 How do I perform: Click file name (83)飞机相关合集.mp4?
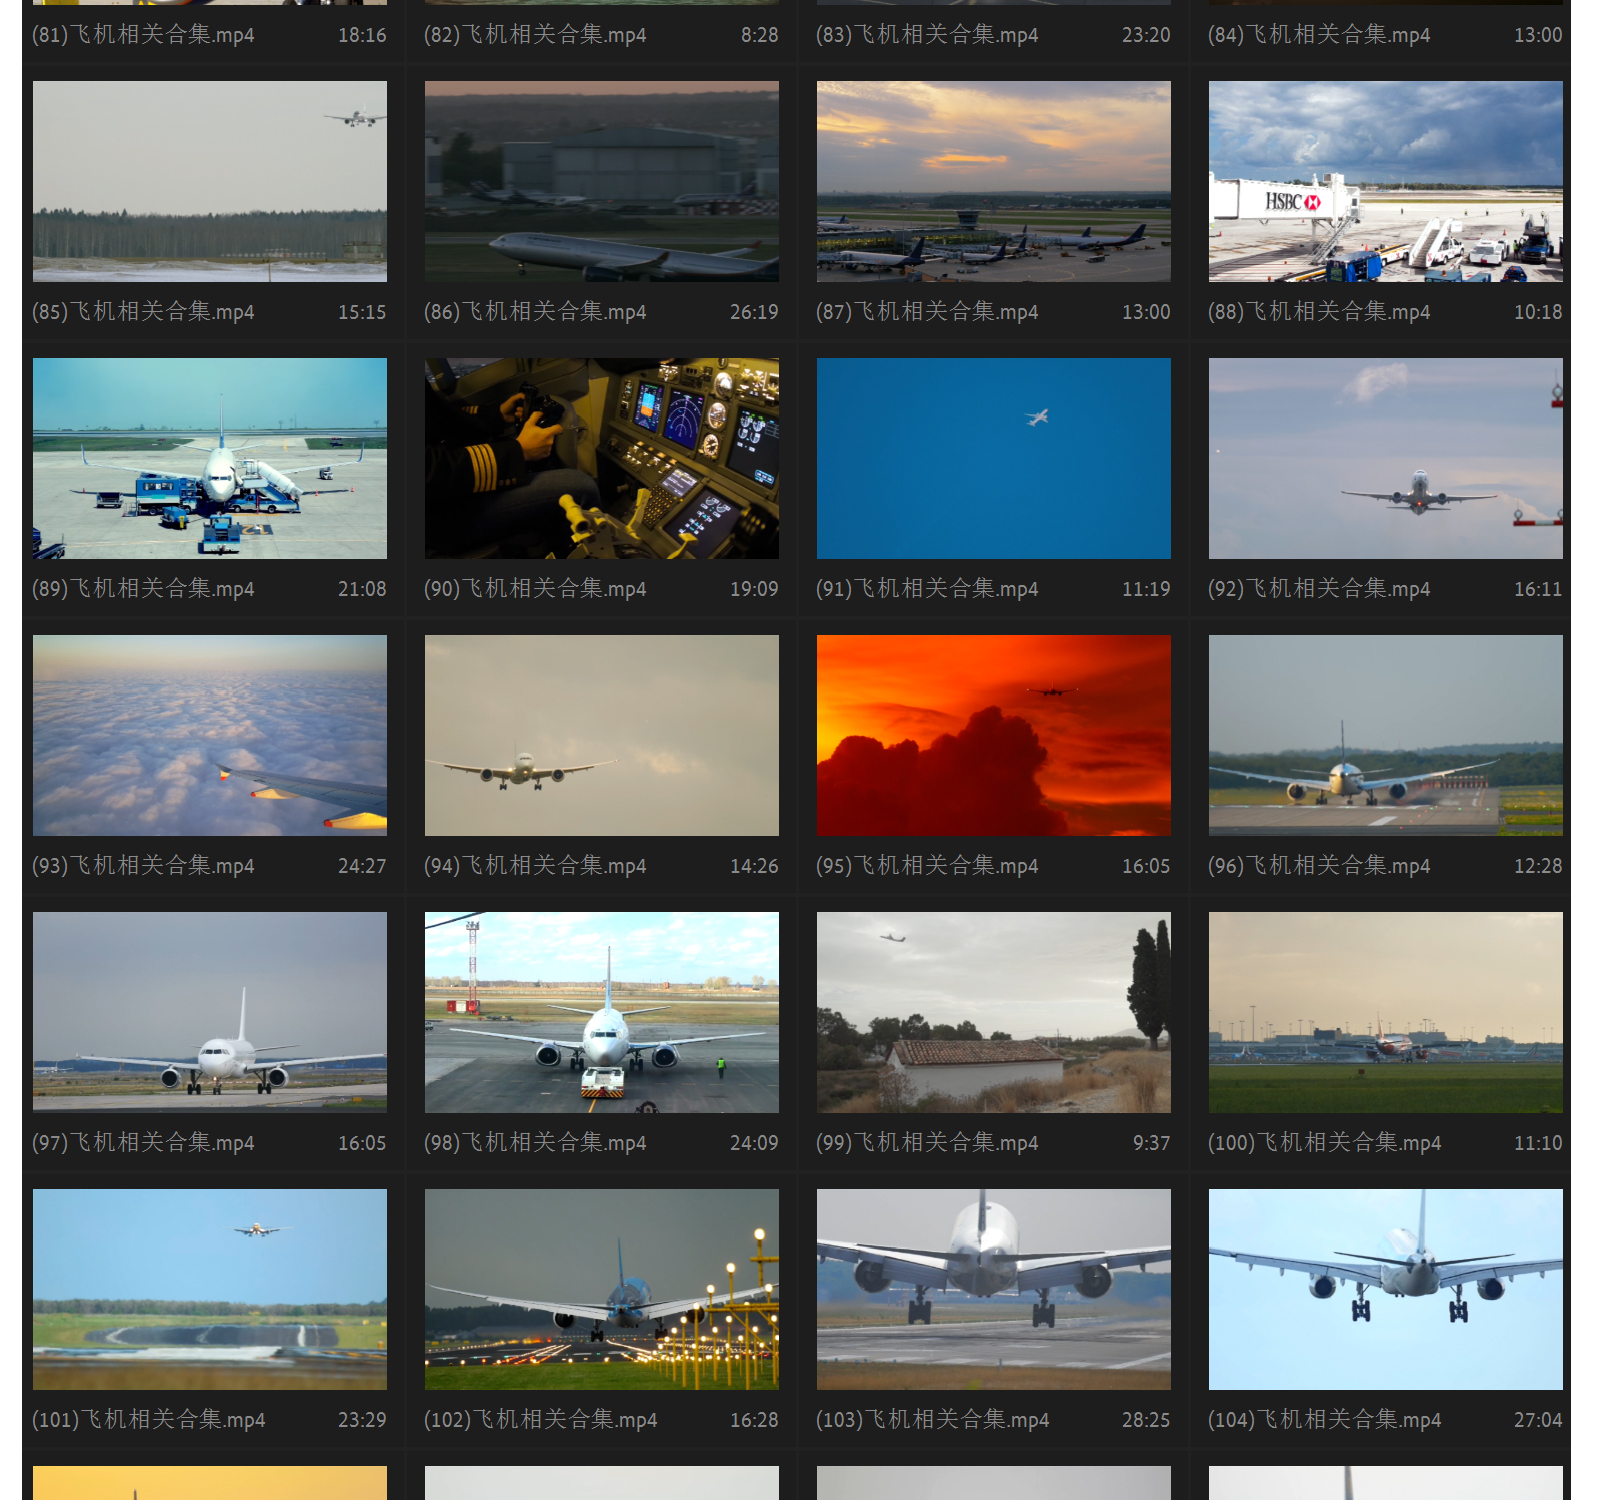click(x=927, y=35)
